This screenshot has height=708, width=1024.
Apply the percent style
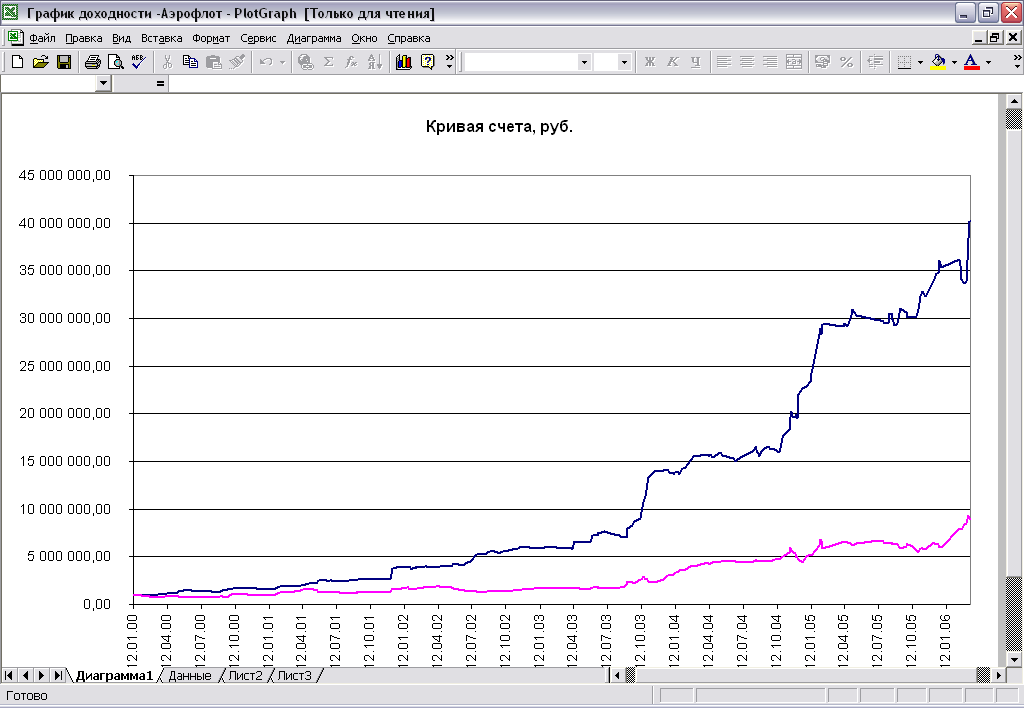(846, 62)
